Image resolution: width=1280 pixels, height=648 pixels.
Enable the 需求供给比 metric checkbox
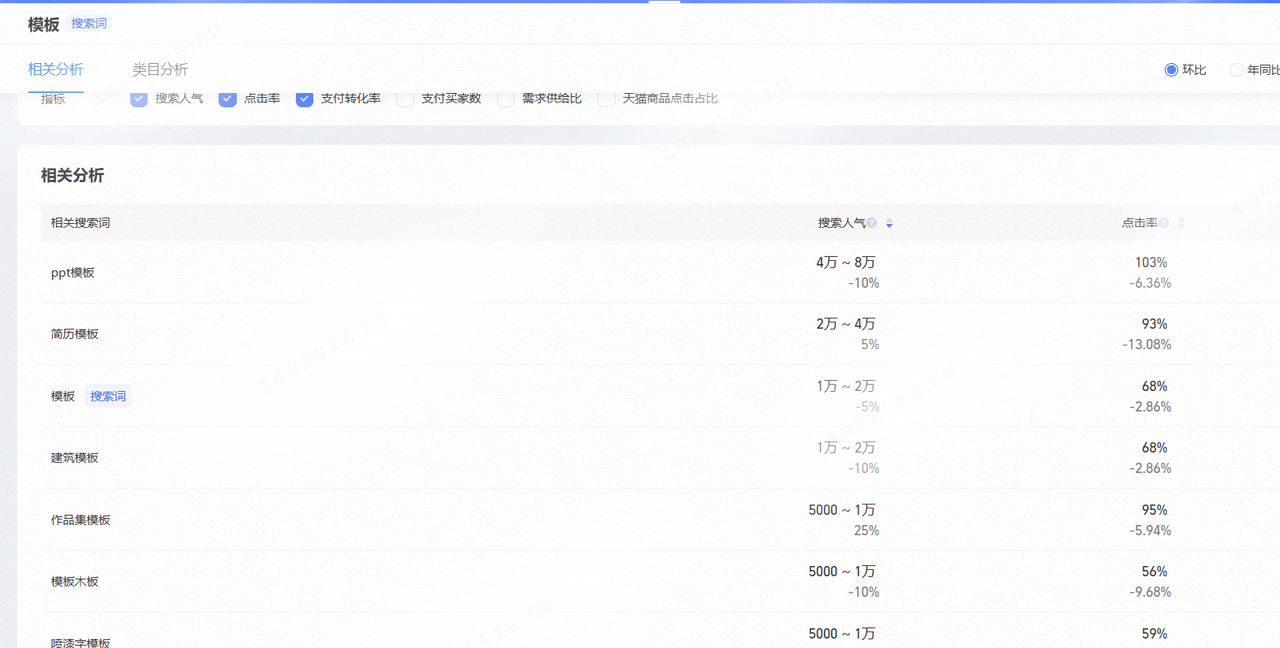pos(506,98)
